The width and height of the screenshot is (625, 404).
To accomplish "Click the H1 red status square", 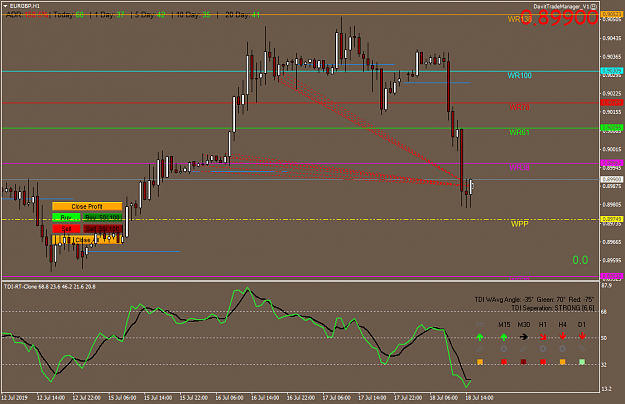I will tap(543, 362).
